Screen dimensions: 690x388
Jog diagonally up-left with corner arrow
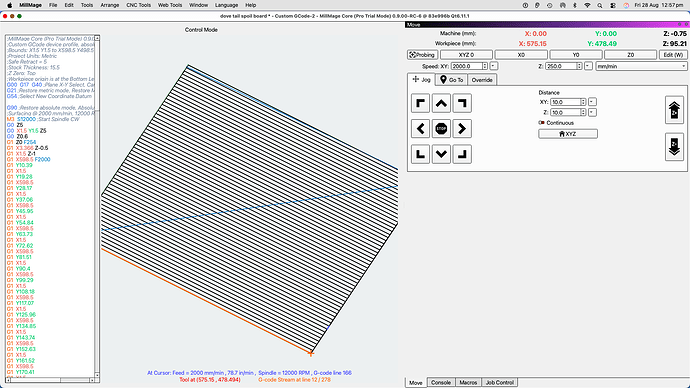click(x=420, y=103)
